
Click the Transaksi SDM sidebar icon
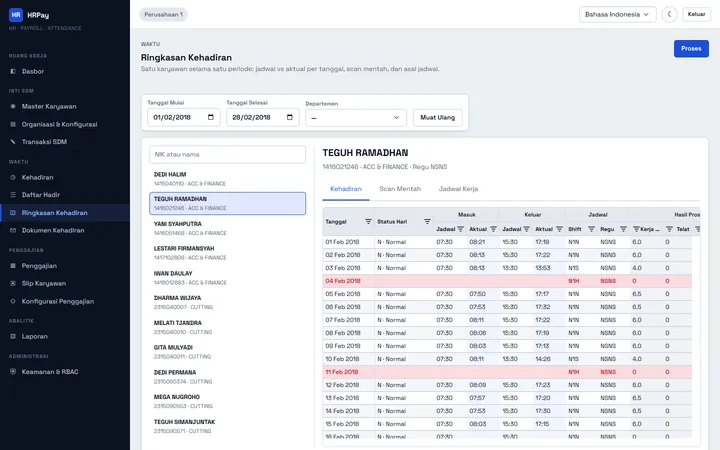click(13, 142)
